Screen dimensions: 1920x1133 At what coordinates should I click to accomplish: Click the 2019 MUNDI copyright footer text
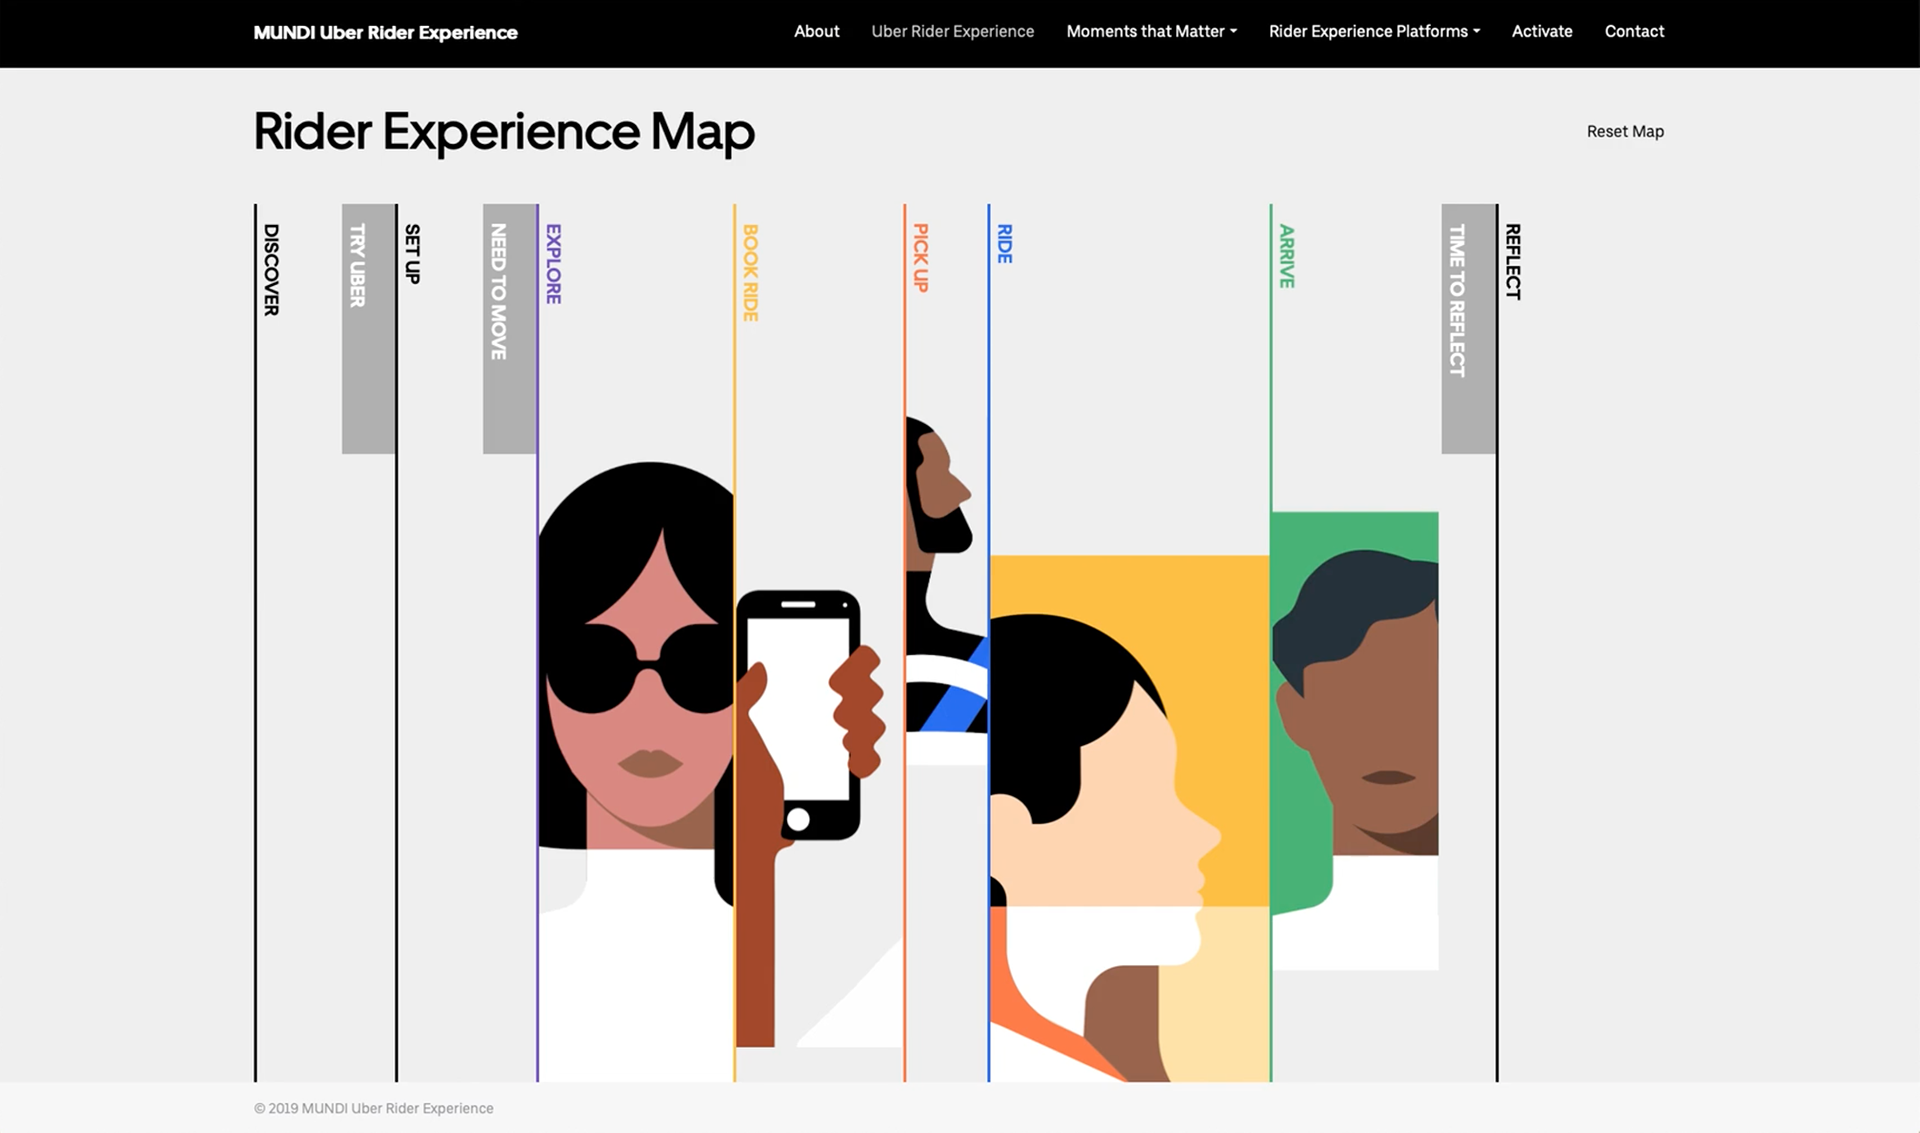(373, 1108)
